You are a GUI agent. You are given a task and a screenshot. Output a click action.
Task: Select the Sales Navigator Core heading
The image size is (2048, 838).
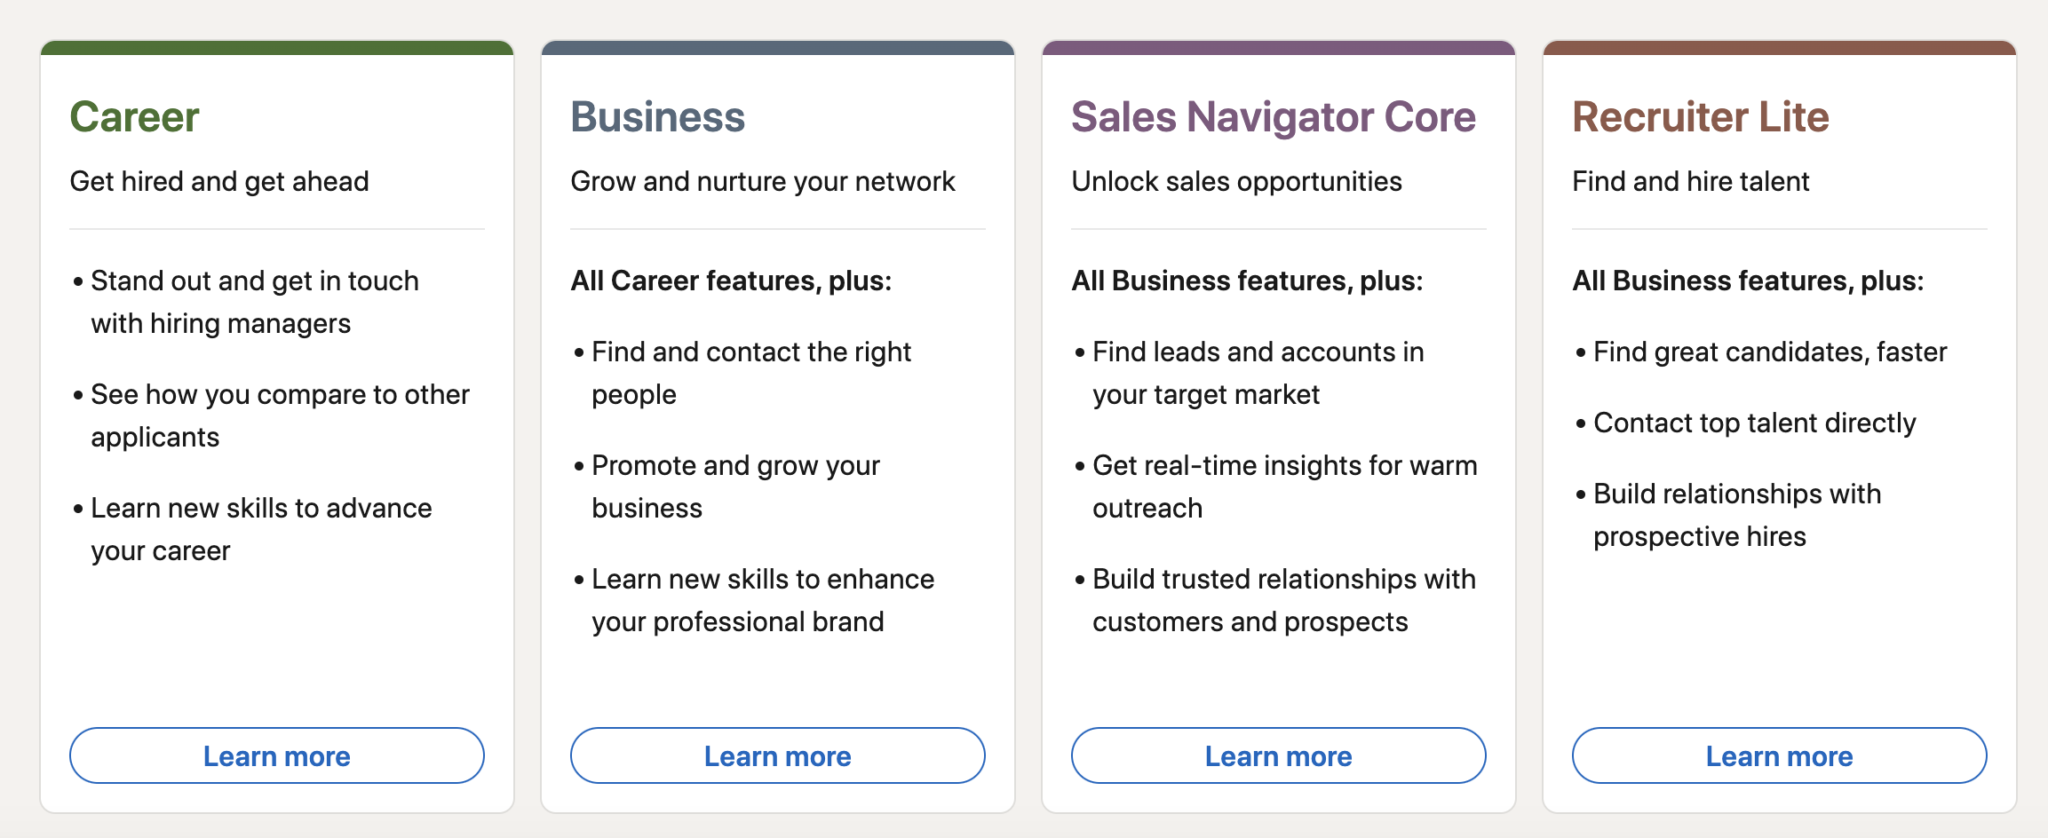(x=1272, y=116)
